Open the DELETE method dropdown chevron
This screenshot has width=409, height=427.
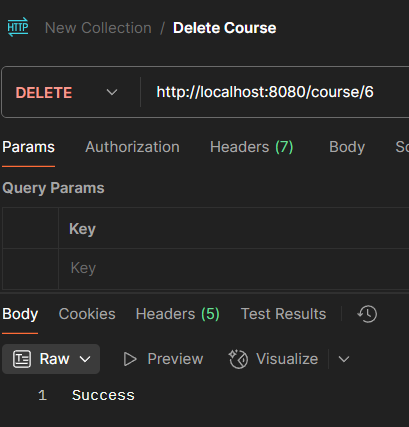point(112,92)
